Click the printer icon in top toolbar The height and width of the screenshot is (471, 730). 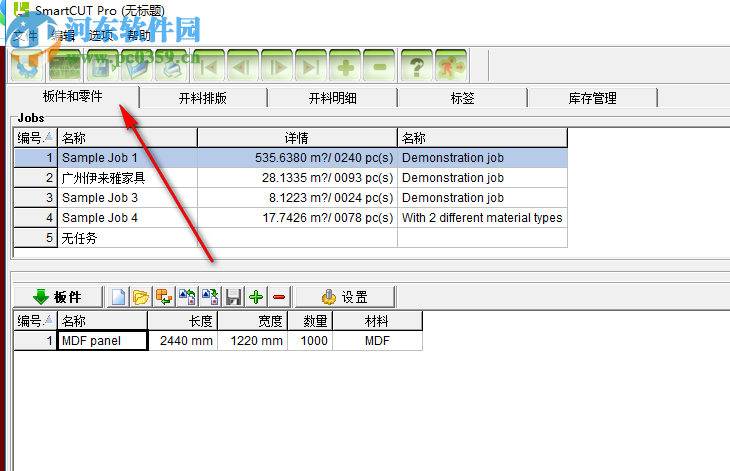point(171,66)
